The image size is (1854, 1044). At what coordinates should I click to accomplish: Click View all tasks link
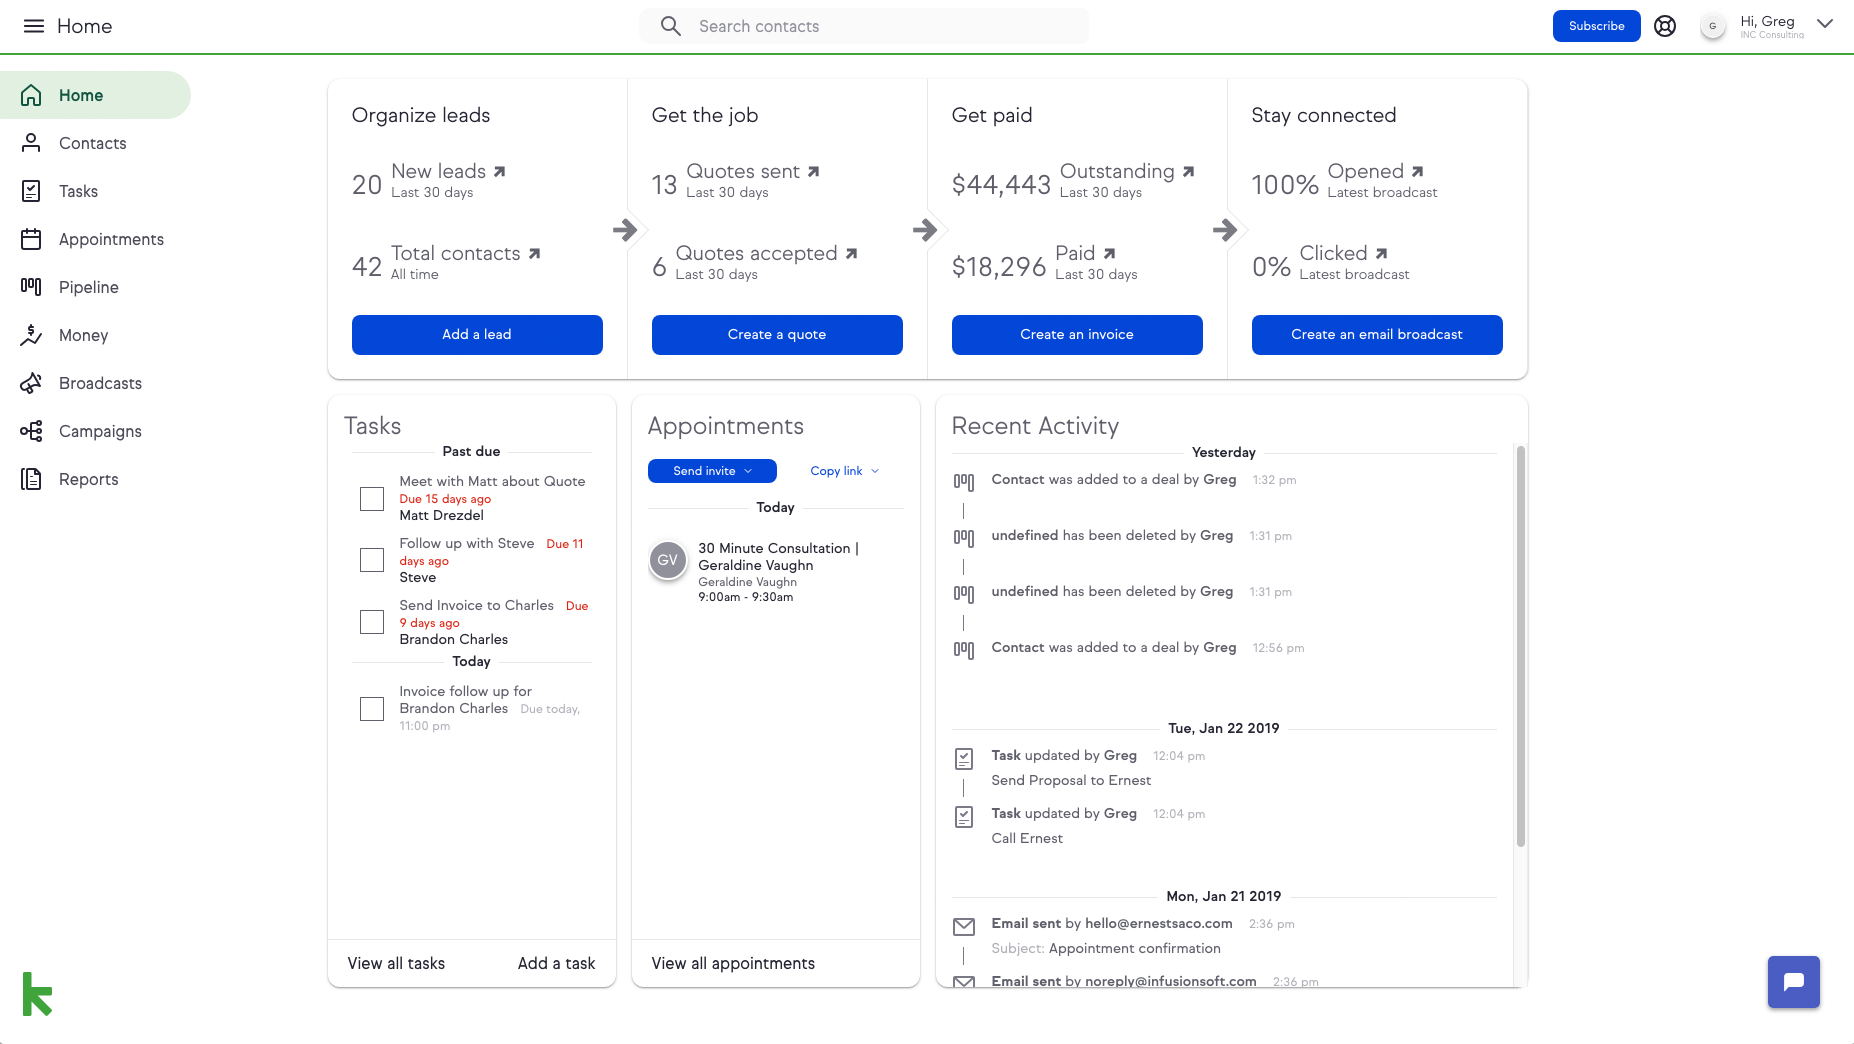coord(396,963)
